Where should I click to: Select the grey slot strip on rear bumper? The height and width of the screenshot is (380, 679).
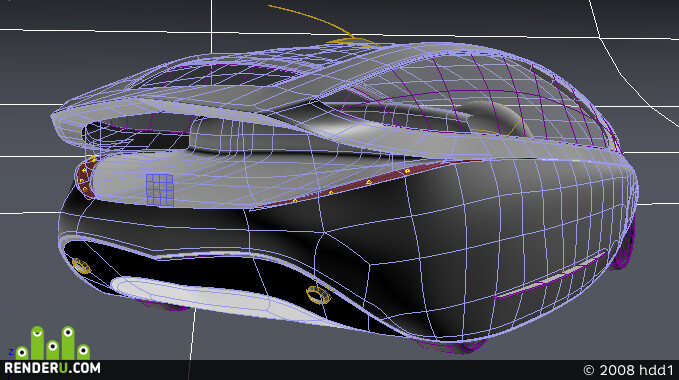[550, 275]
